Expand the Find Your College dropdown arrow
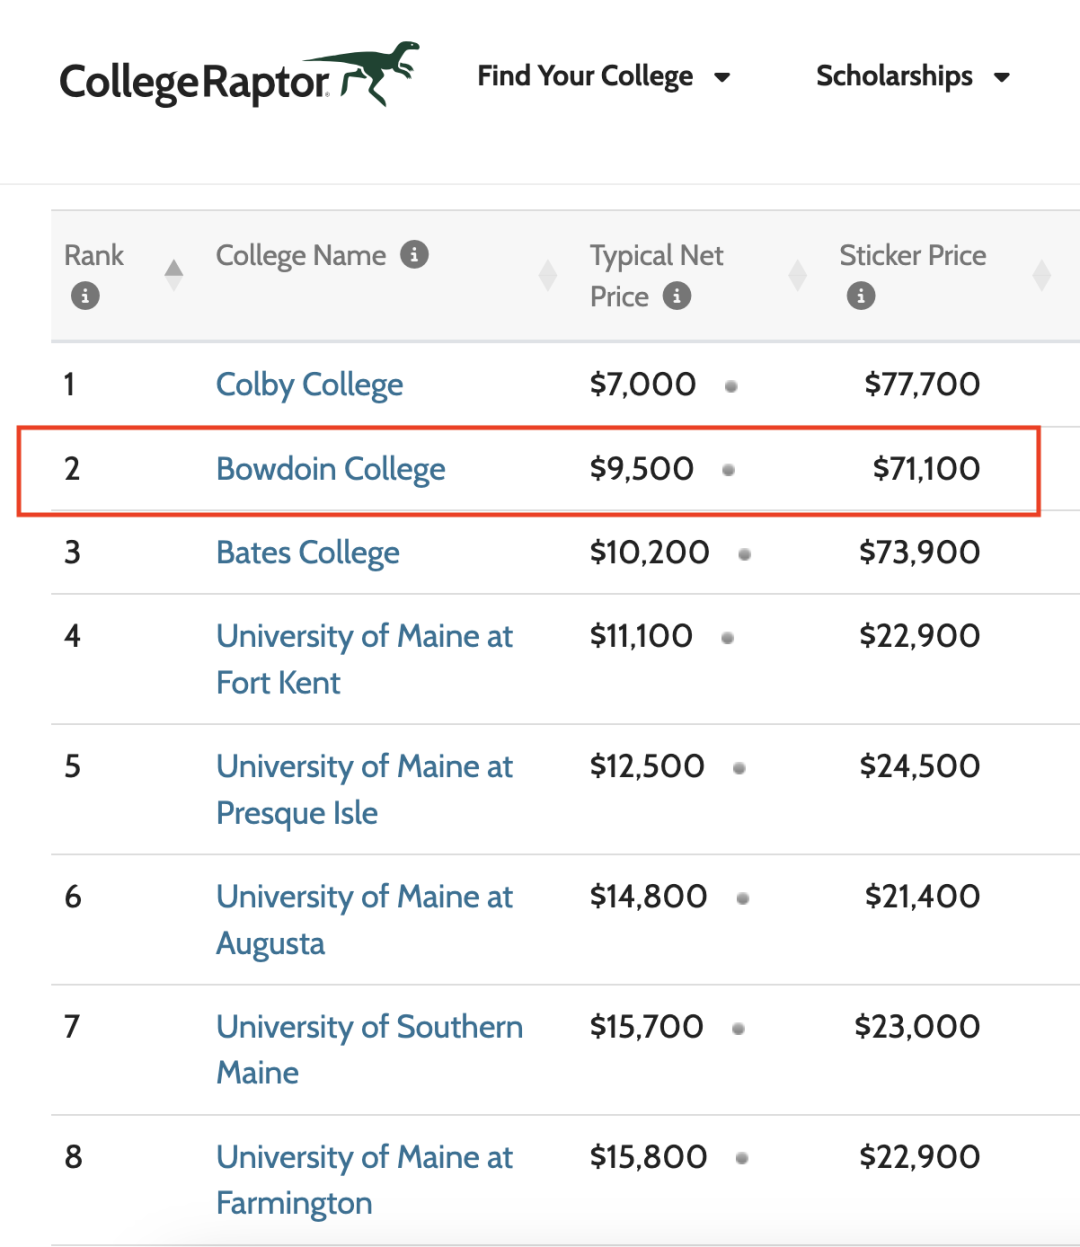Viewport: 1080px width, 1247px height. pos(722,77)
